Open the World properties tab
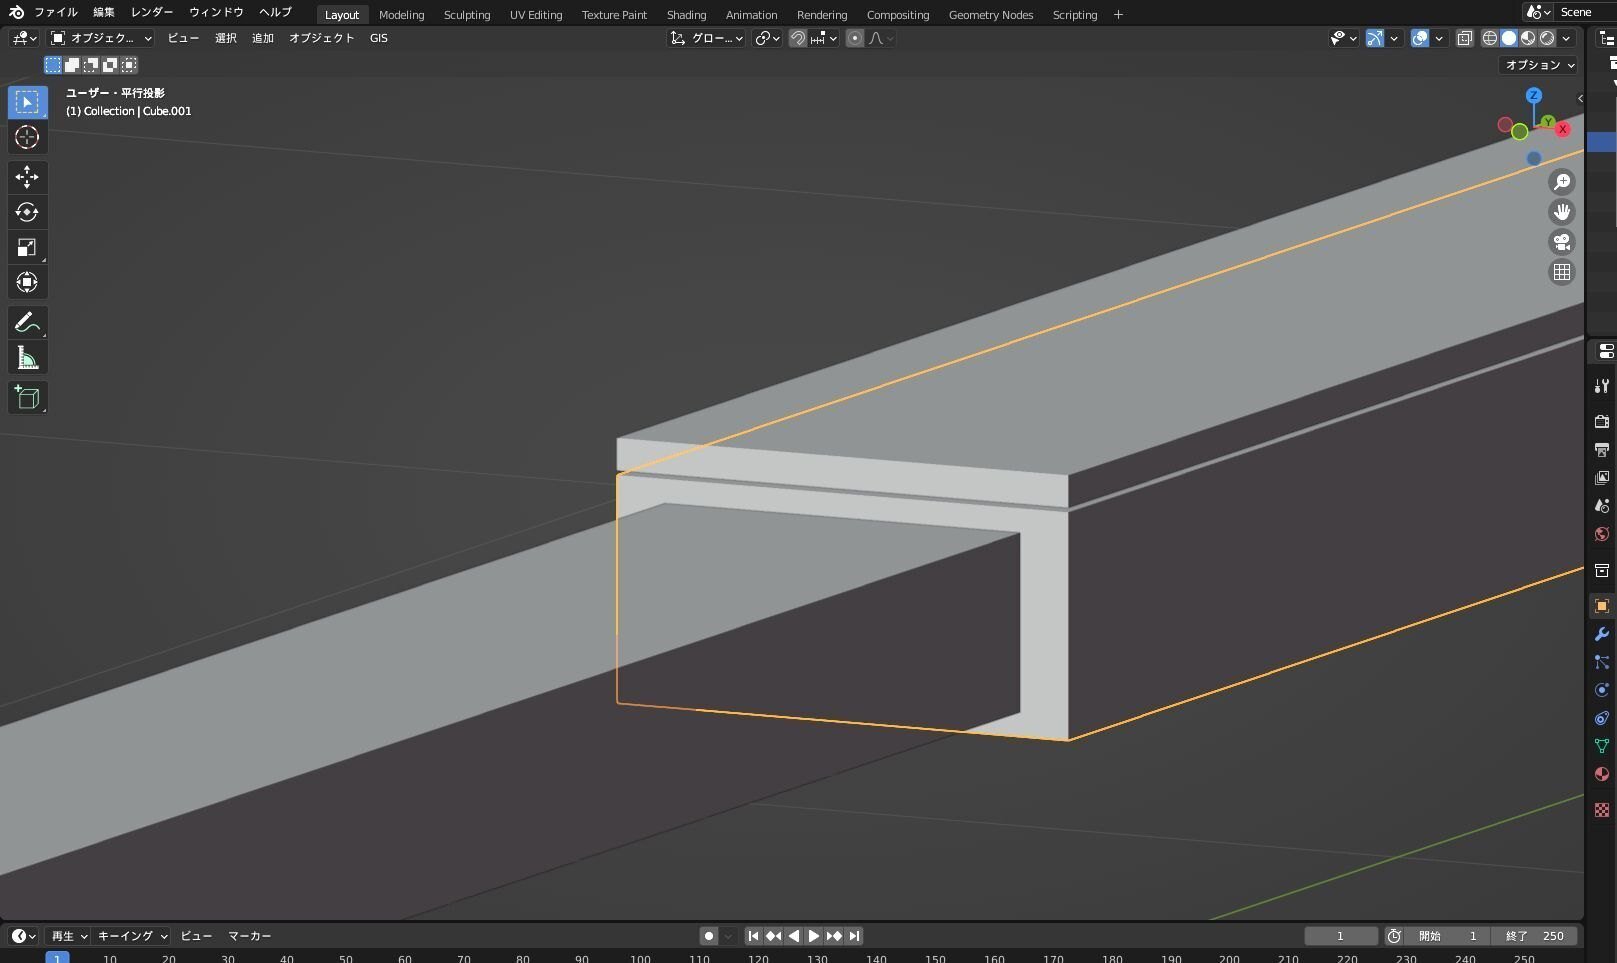Viewport: 1617px width, 963px height. pyautogui.click(x=1602, y=534)
